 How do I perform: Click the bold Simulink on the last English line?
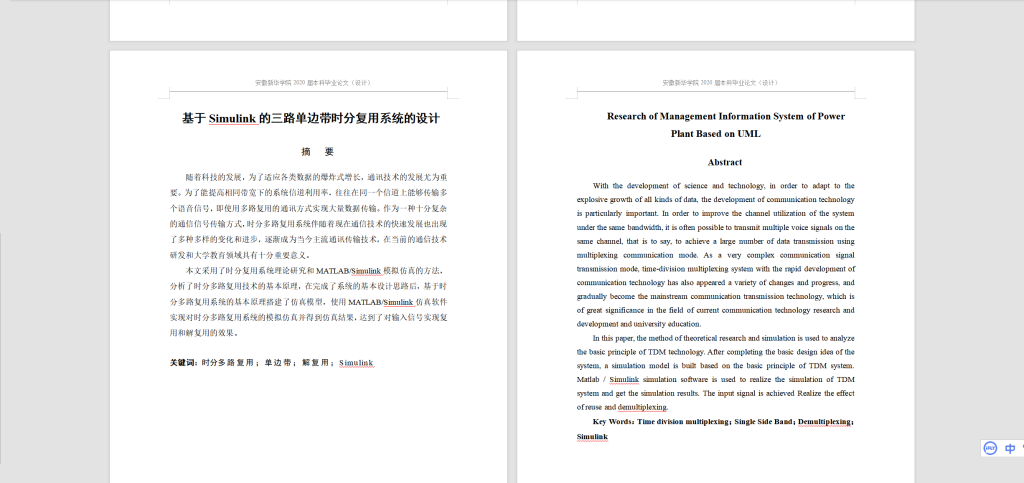592,436
